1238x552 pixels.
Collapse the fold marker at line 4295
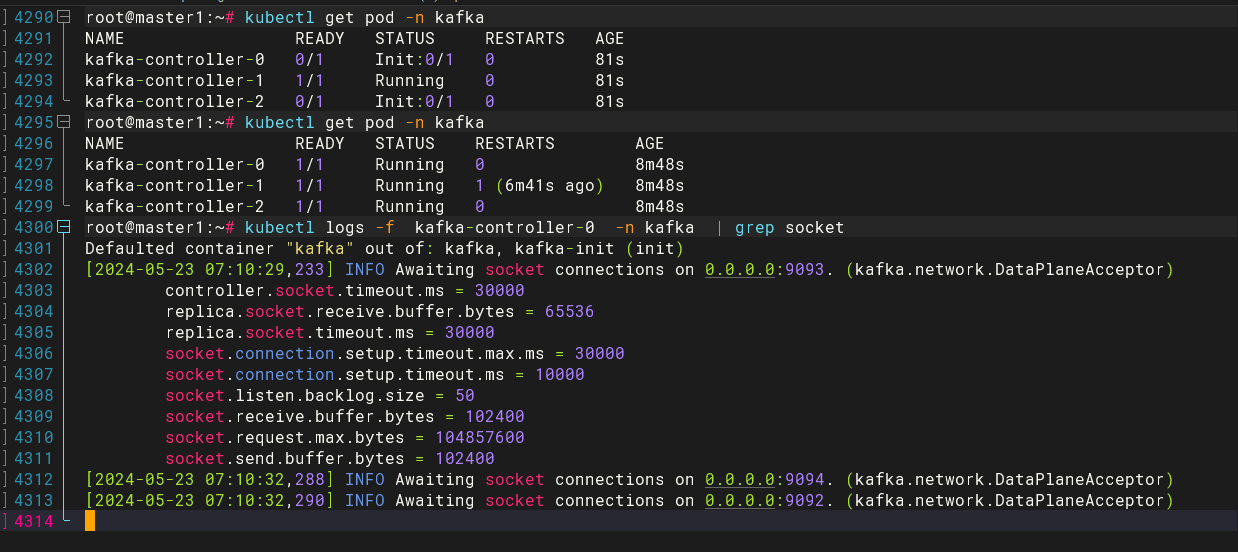pyautogui.click(x=65, y=122)
